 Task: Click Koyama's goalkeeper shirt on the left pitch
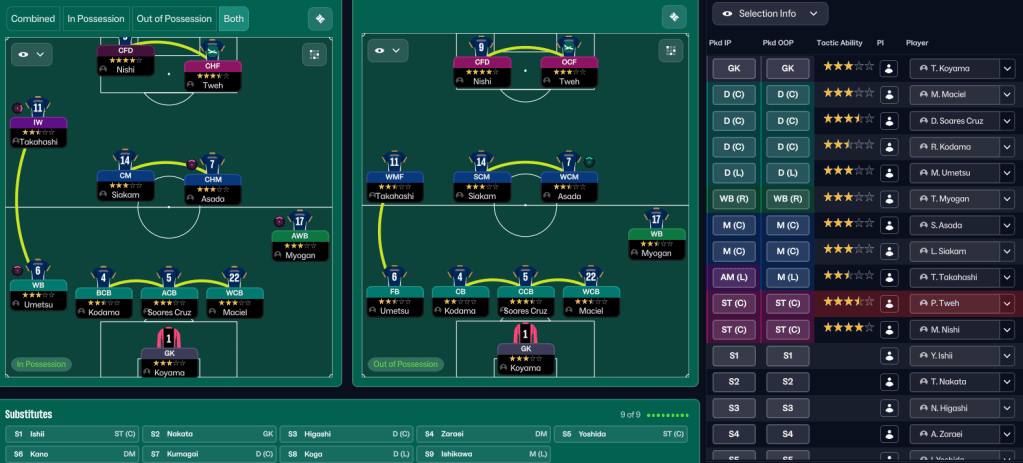click(x=169, y=337)
